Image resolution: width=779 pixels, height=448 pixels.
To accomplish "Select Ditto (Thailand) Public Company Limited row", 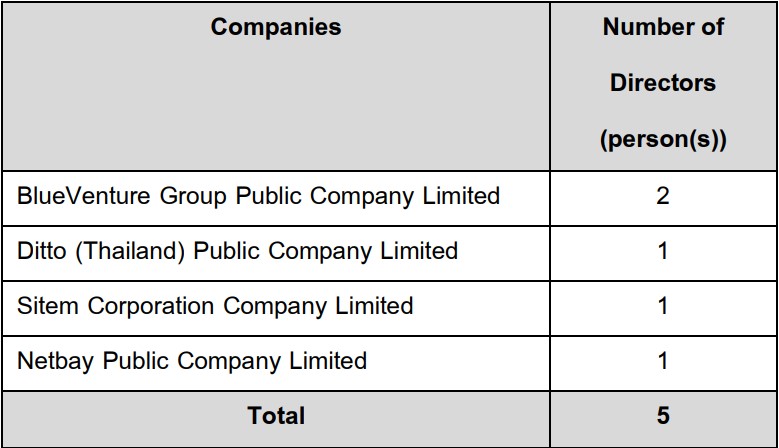I will (x=390, y=253).
